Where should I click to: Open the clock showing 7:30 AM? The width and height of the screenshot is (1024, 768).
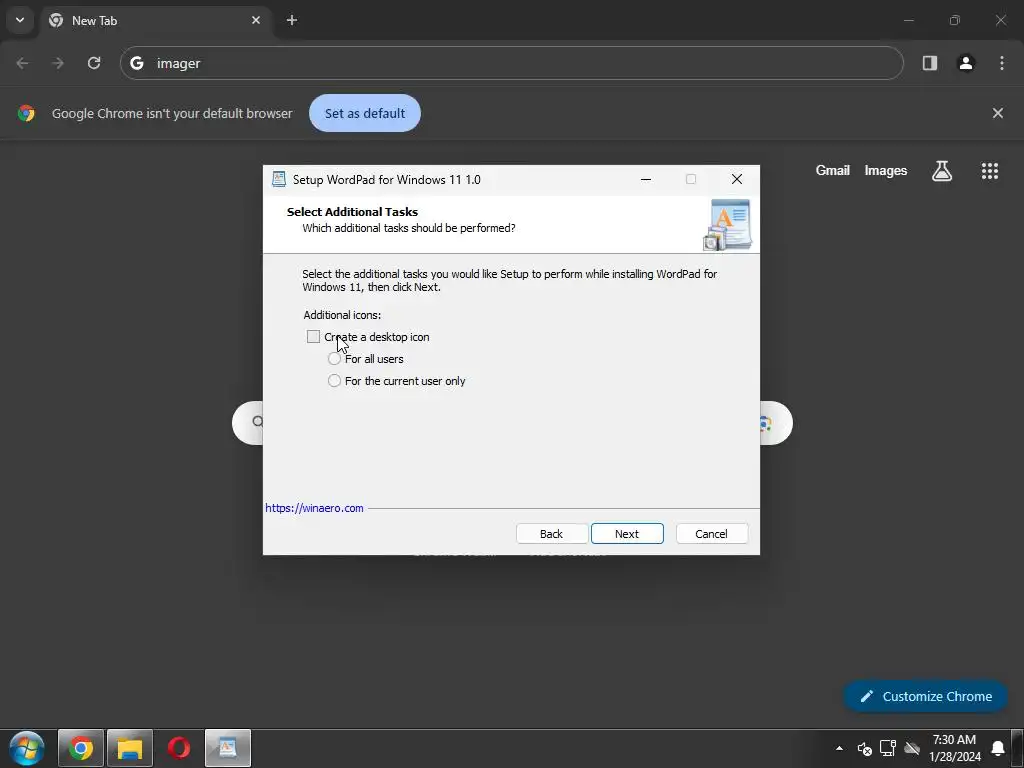(x=955, y=748)
